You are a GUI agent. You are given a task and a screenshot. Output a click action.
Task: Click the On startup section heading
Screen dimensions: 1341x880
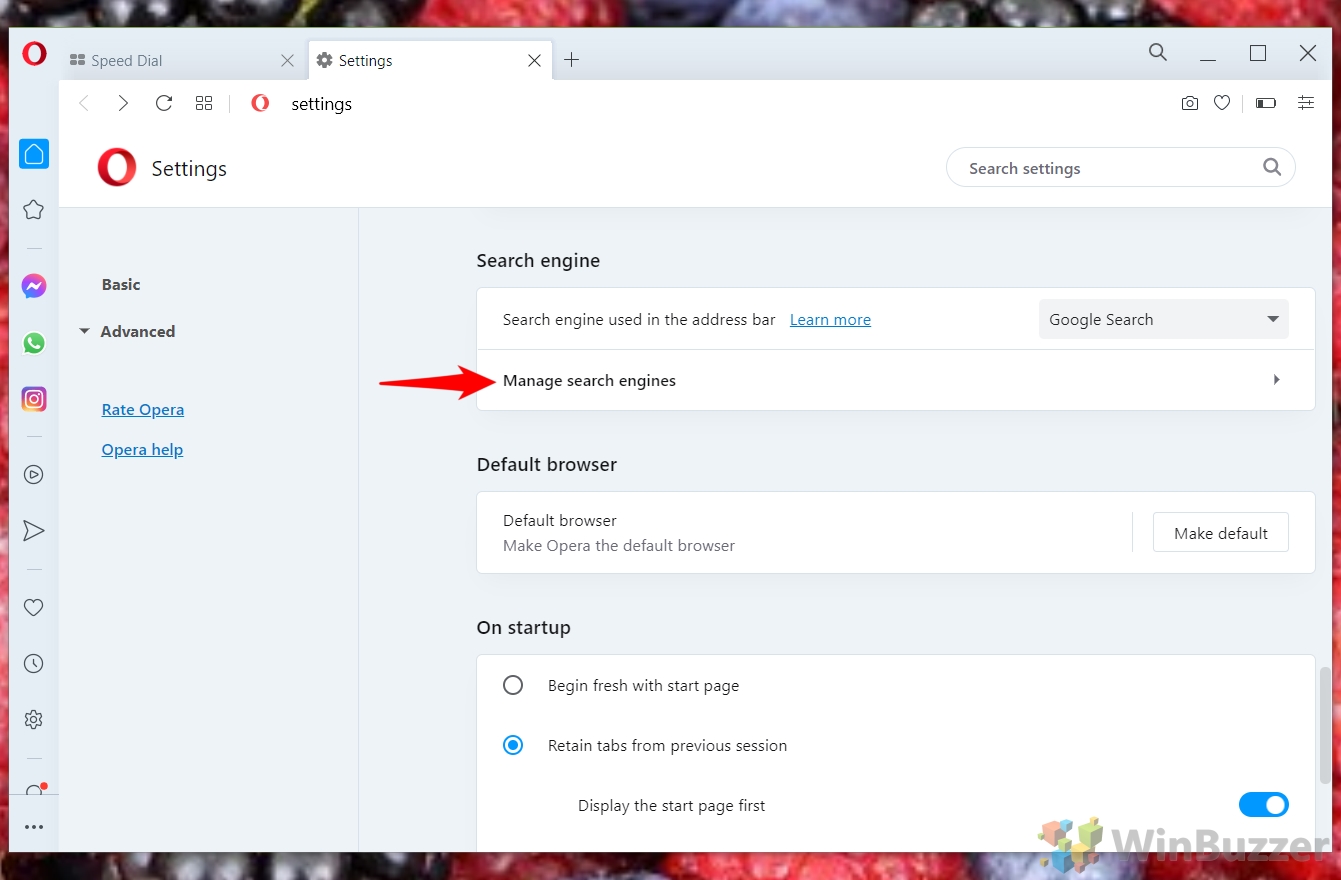pyautogui.click(x=524, y=627)
